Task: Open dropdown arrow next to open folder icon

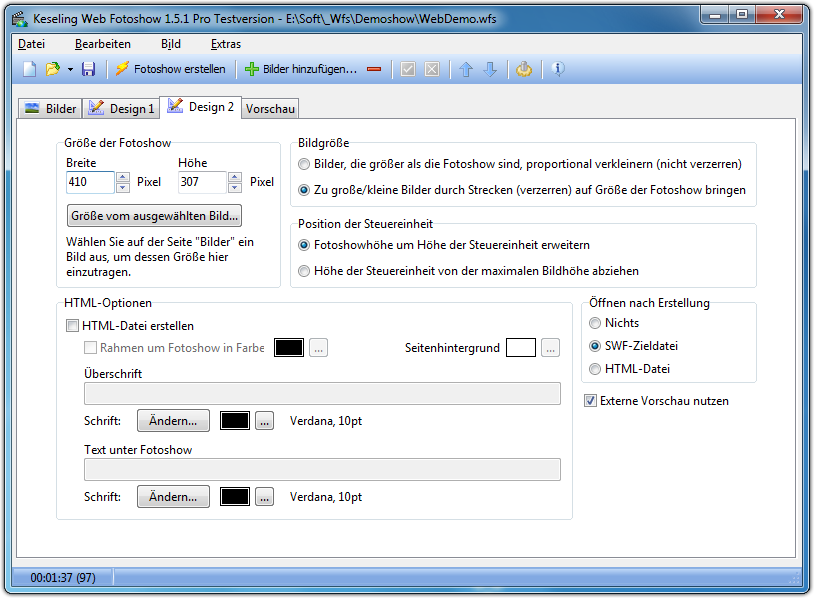Action: pos(70,70)
